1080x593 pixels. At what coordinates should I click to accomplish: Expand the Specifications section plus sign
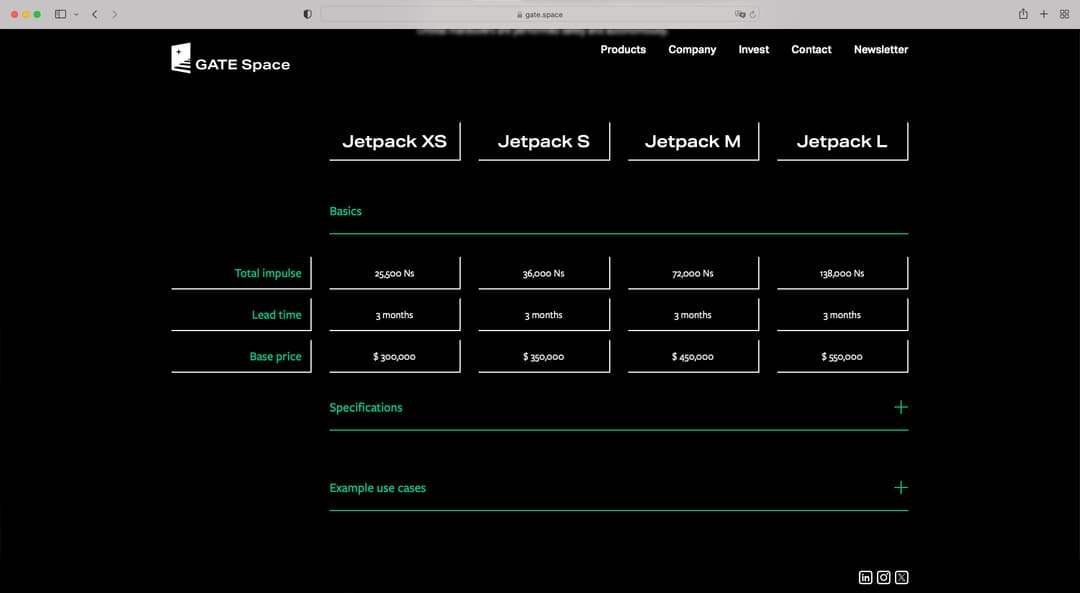point(900,407)
